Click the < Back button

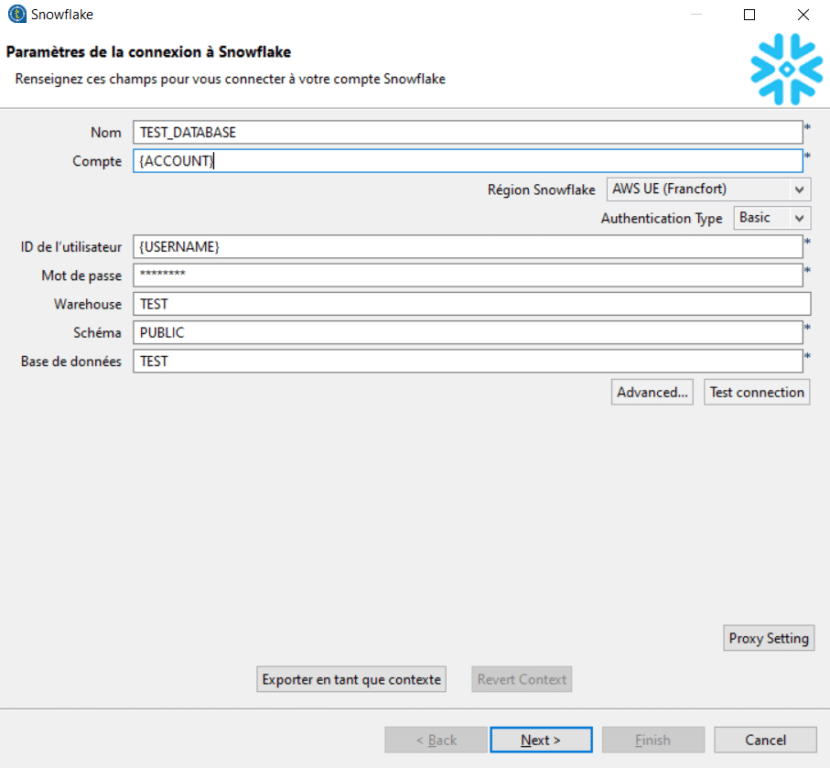[x=436, y=739]
